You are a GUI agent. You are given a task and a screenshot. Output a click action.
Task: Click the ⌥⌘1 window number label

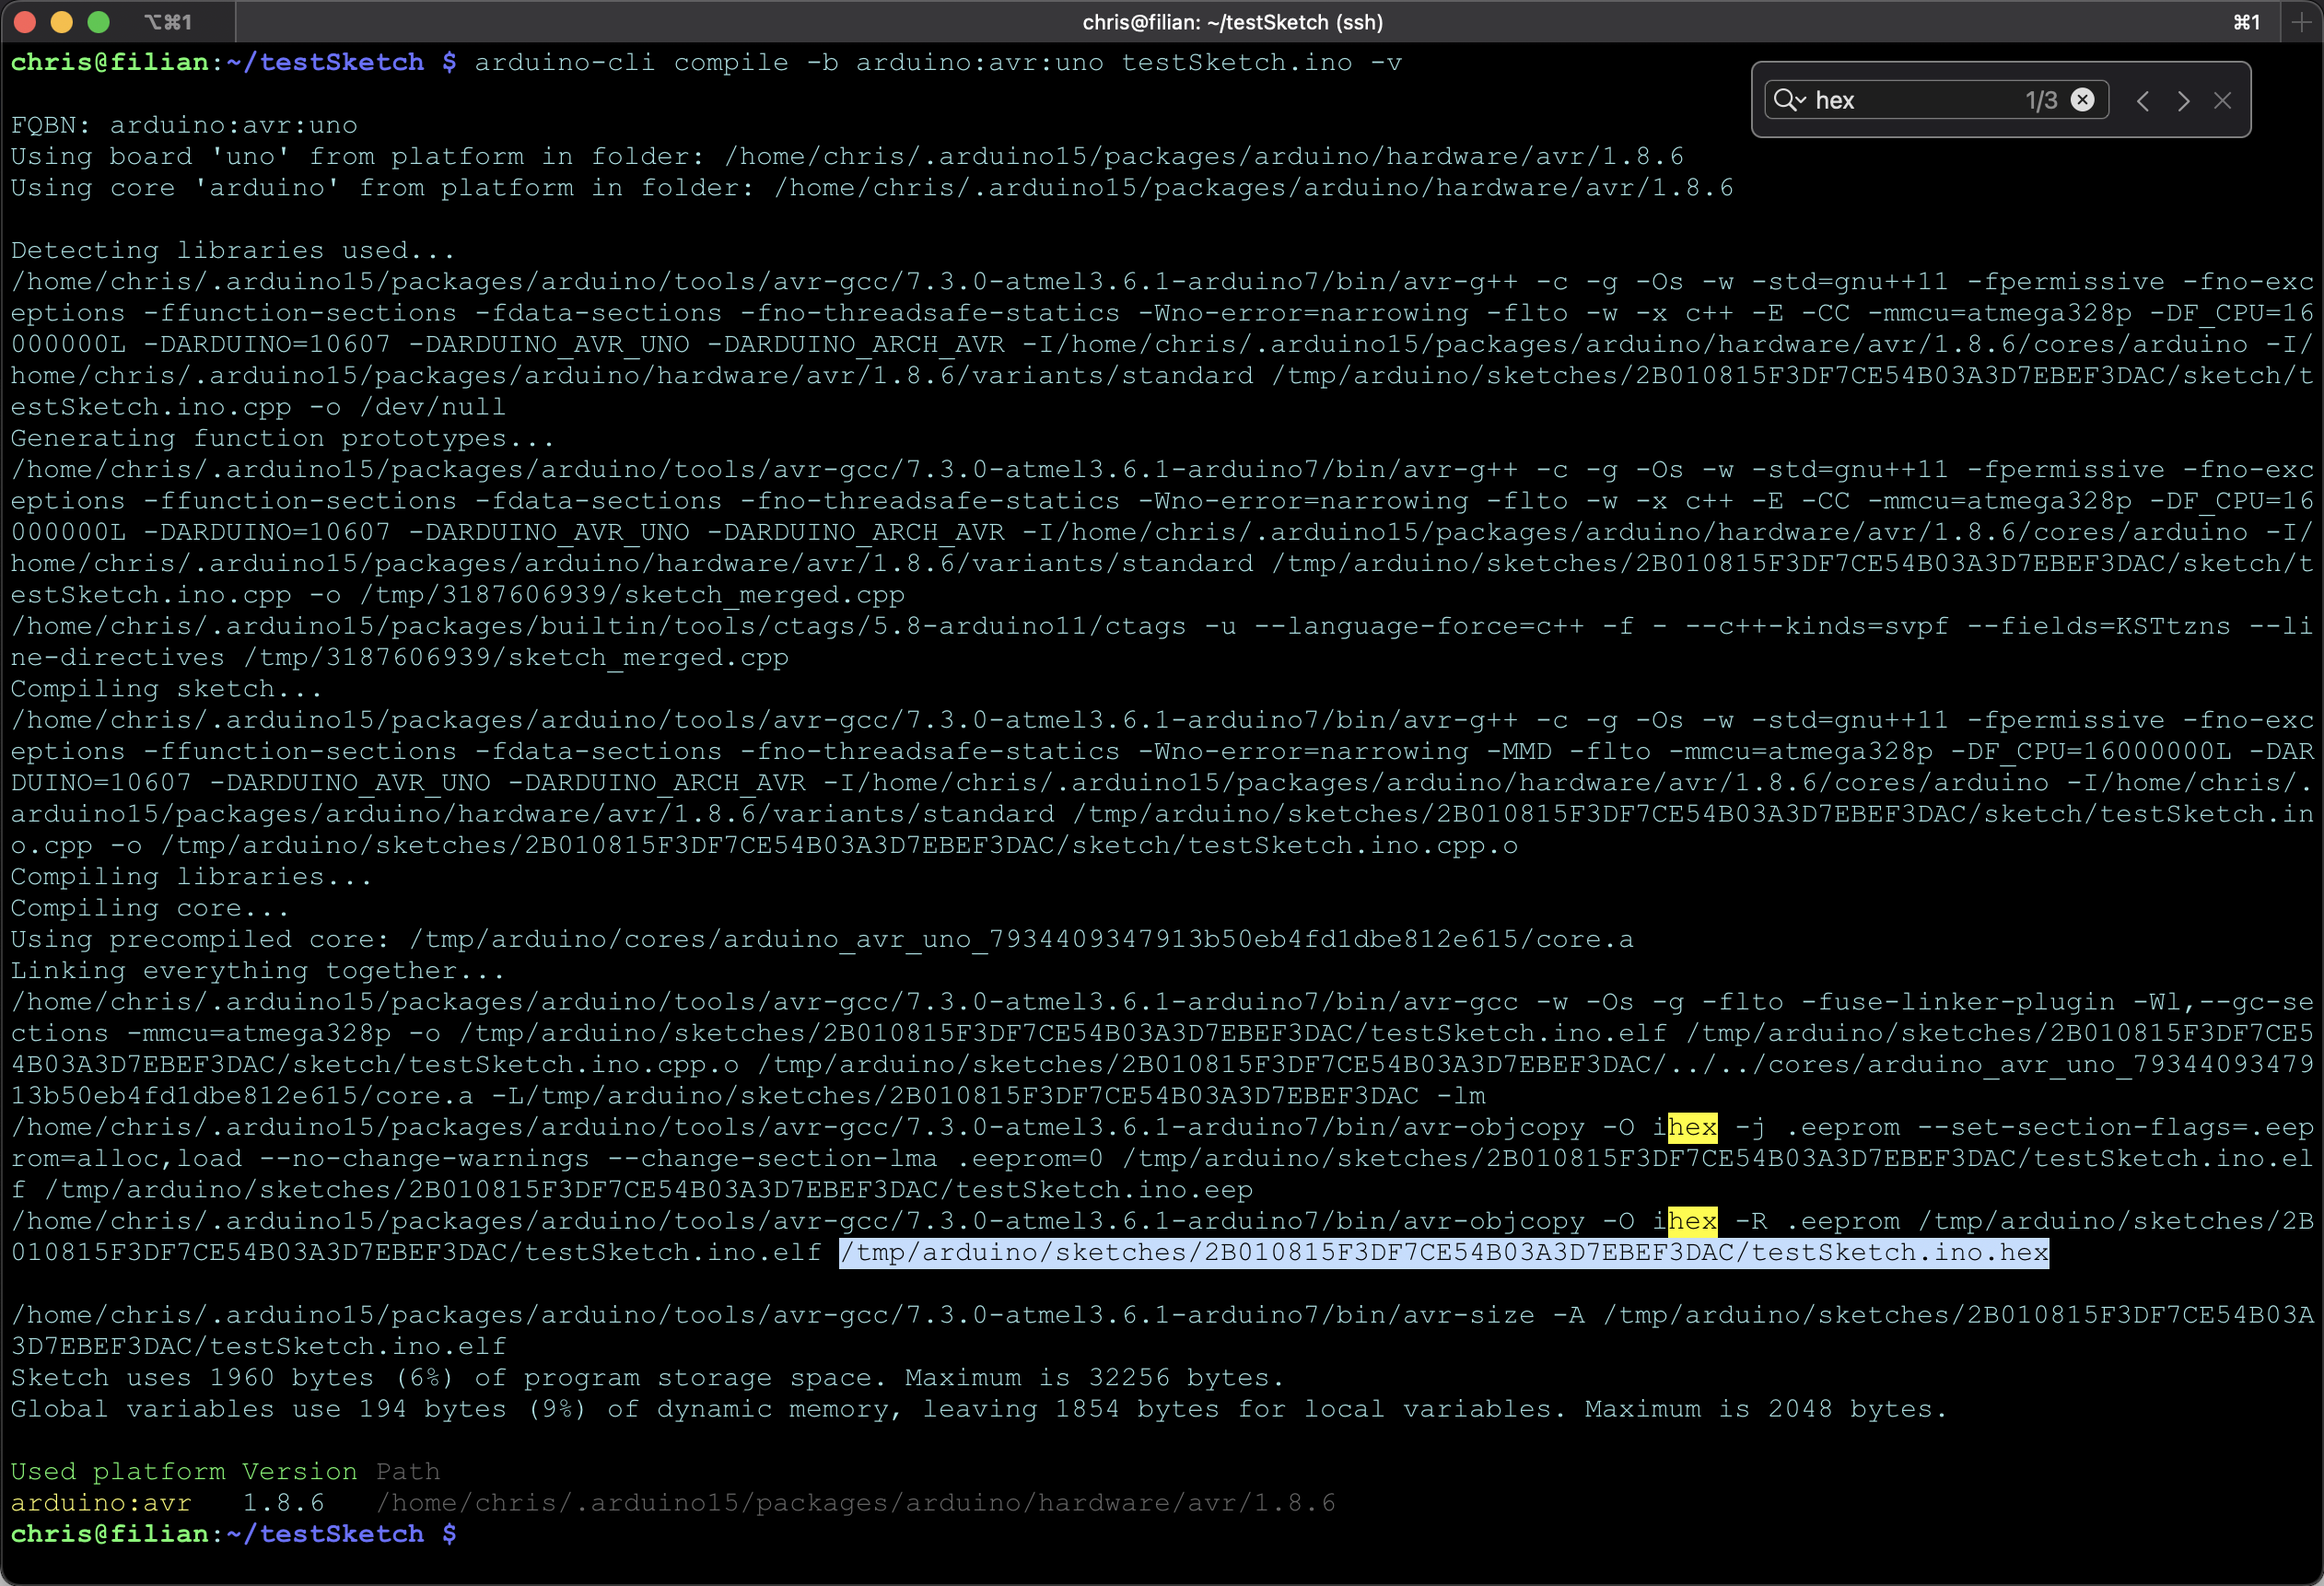tap(167, 22)
